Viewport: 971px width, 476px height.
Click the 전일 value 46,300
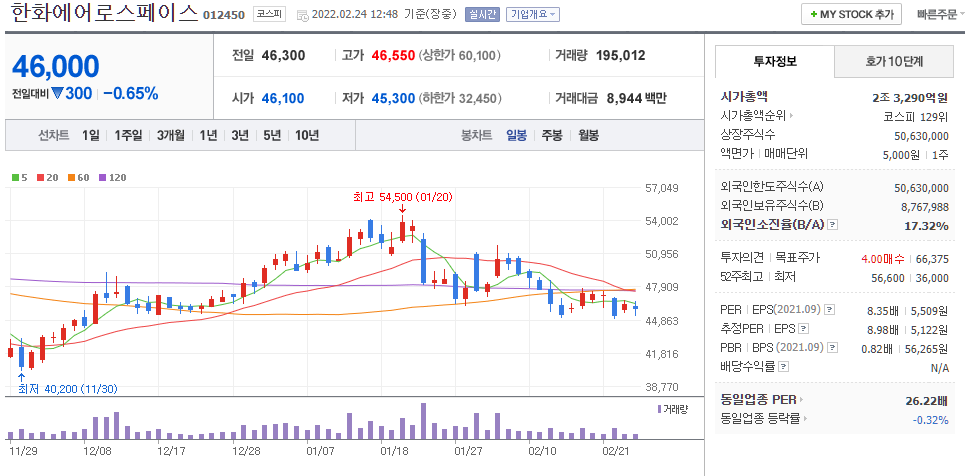coord(284,56)
